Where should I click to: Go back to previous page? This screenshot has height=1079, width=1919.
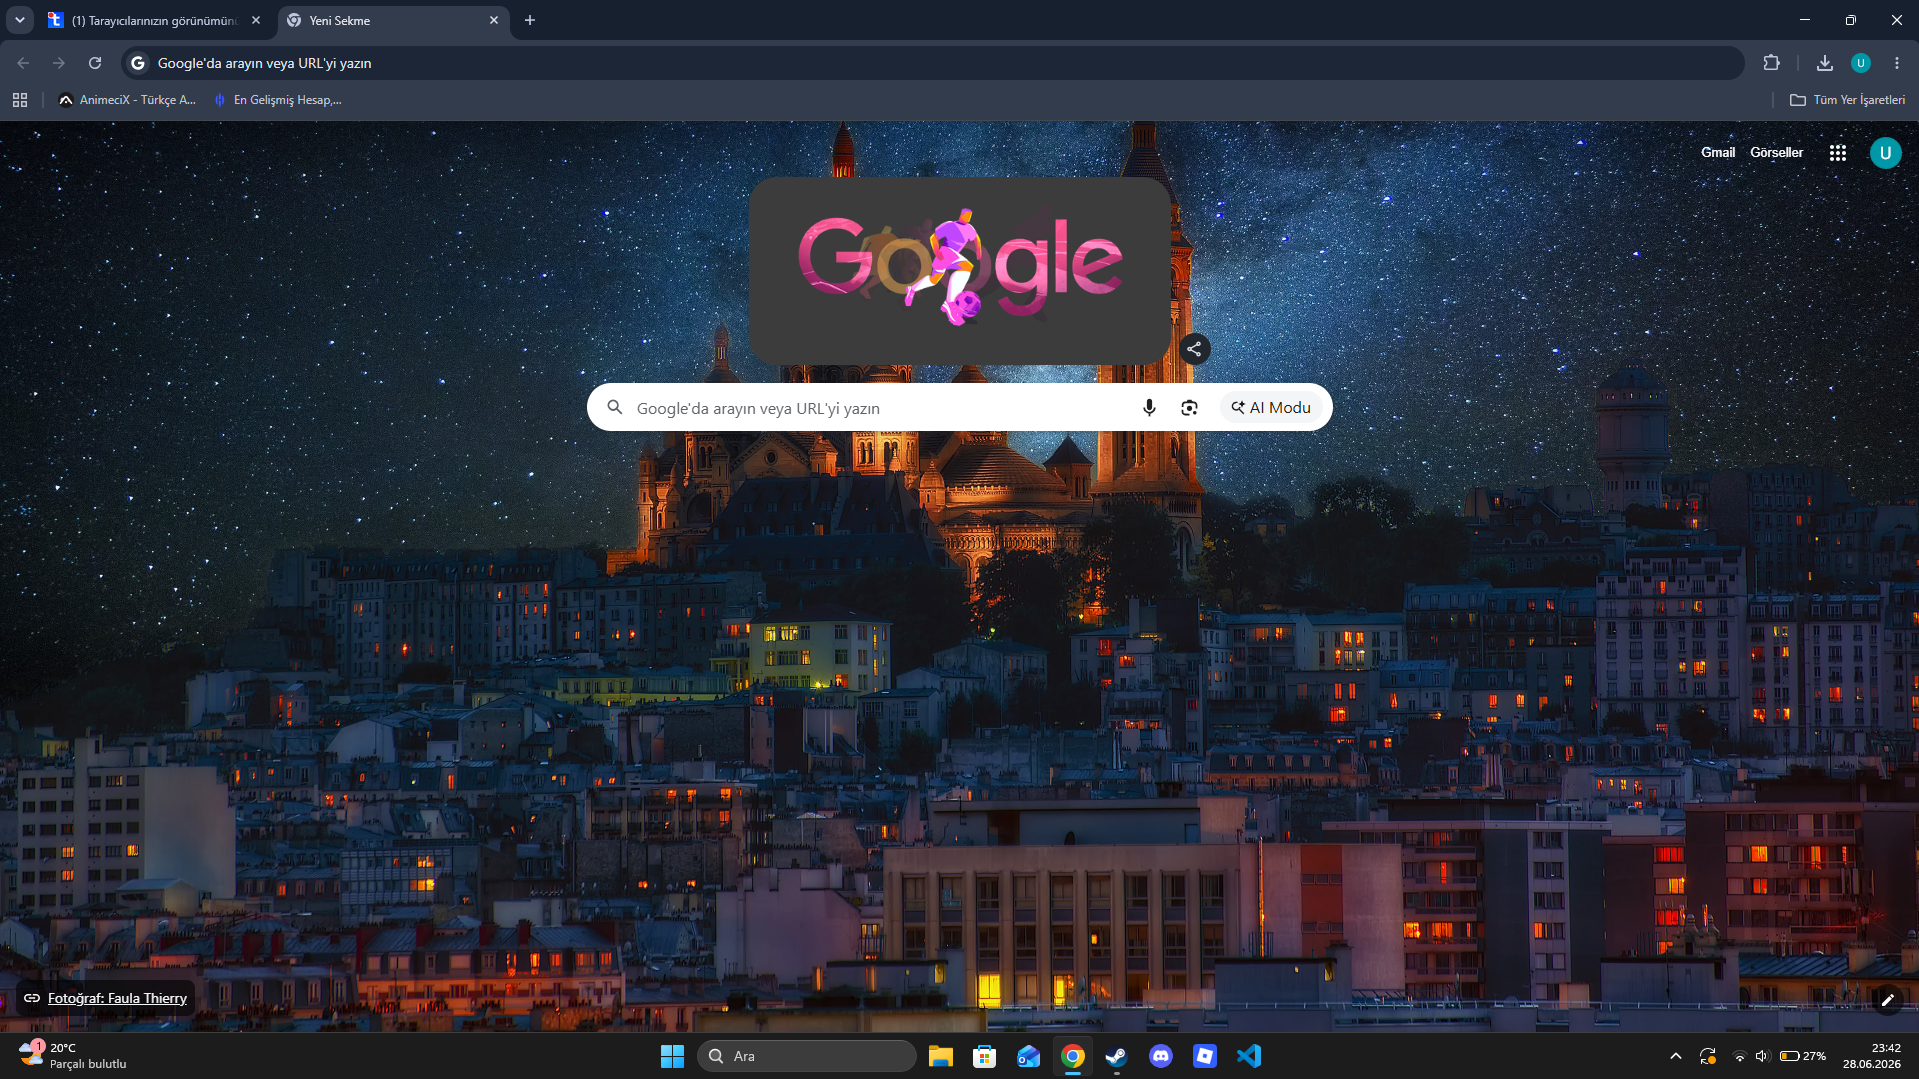tap(23, 63)
